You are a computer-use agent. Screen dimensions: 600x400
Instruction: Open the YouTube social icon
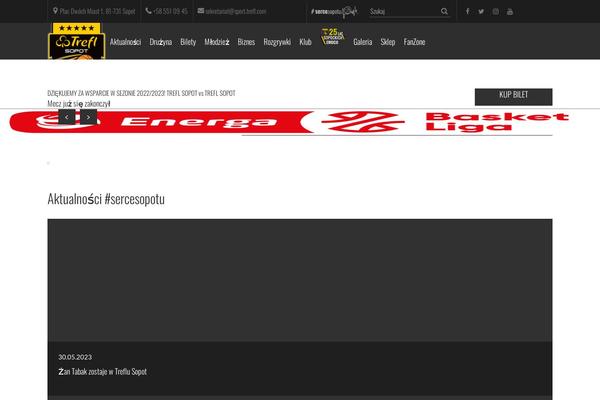coord(510,11)
